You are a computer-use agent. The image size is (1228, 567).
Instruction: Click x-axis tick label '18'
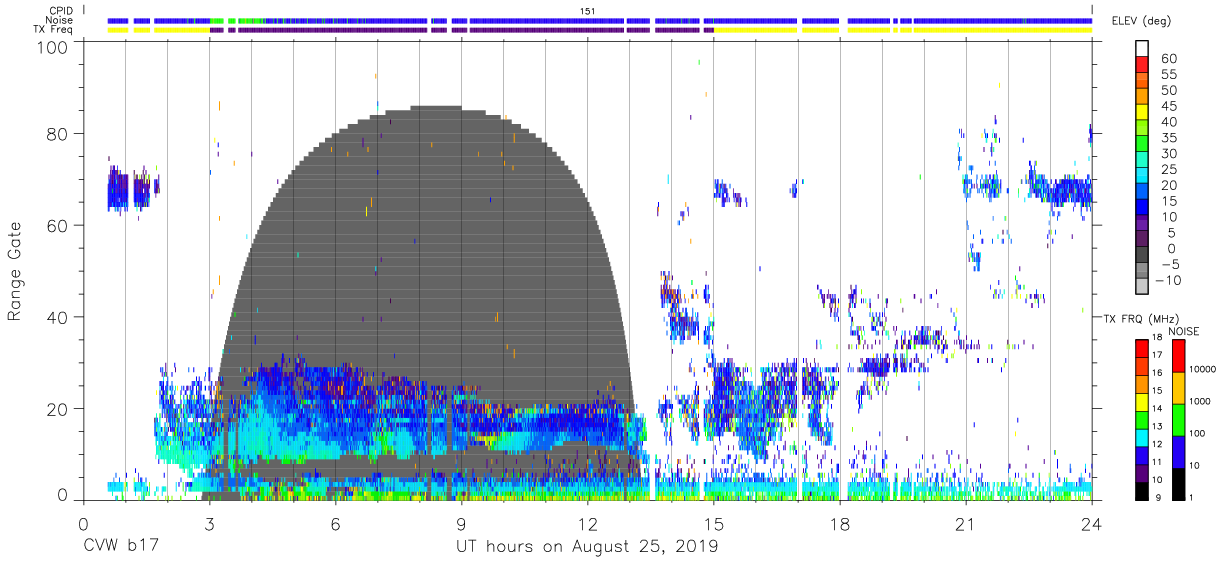pyautogui.click(x=840, y=524)
